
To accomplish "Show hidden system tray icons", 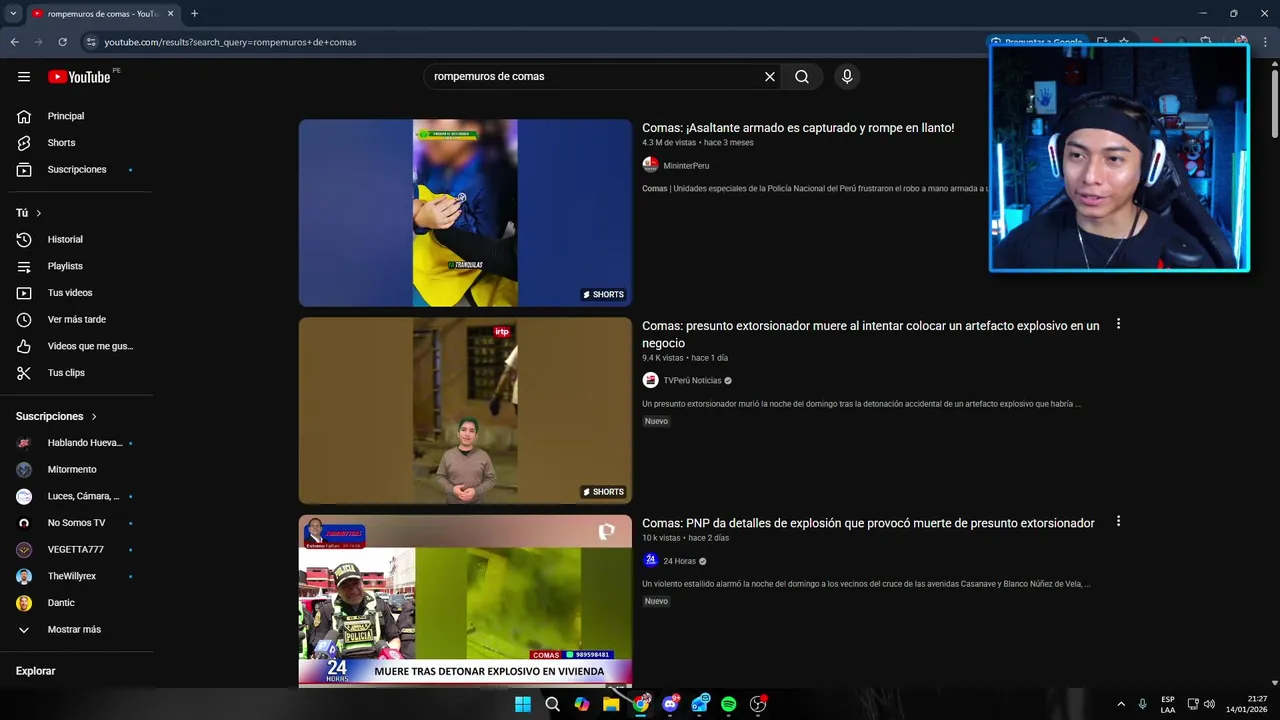I will point(1121,704).
